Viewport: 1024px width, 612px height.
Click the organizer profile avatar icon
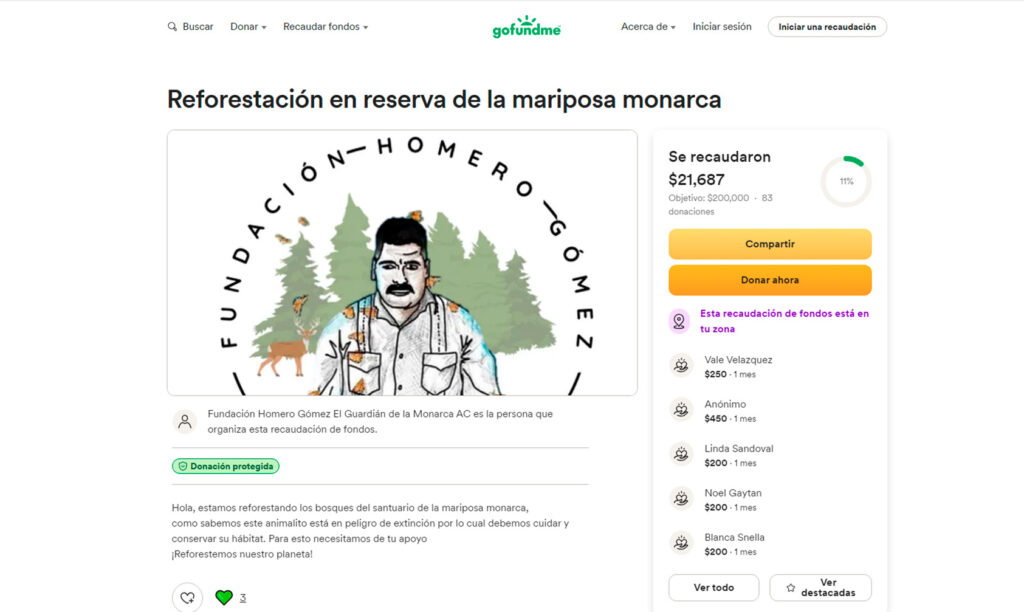pos(185,421)
